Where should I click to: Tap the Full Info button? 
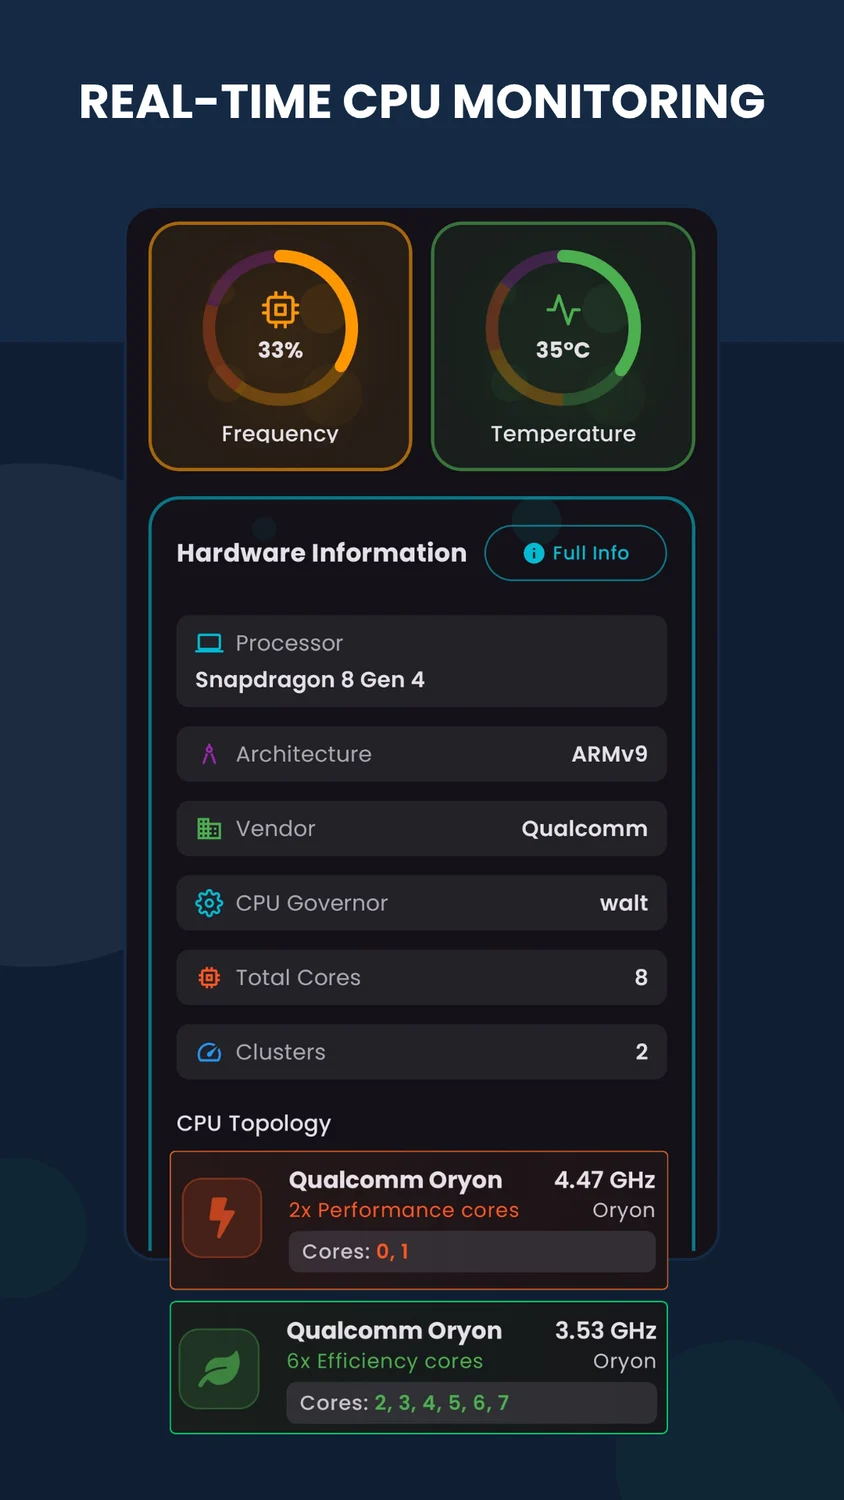click(576, 553)
